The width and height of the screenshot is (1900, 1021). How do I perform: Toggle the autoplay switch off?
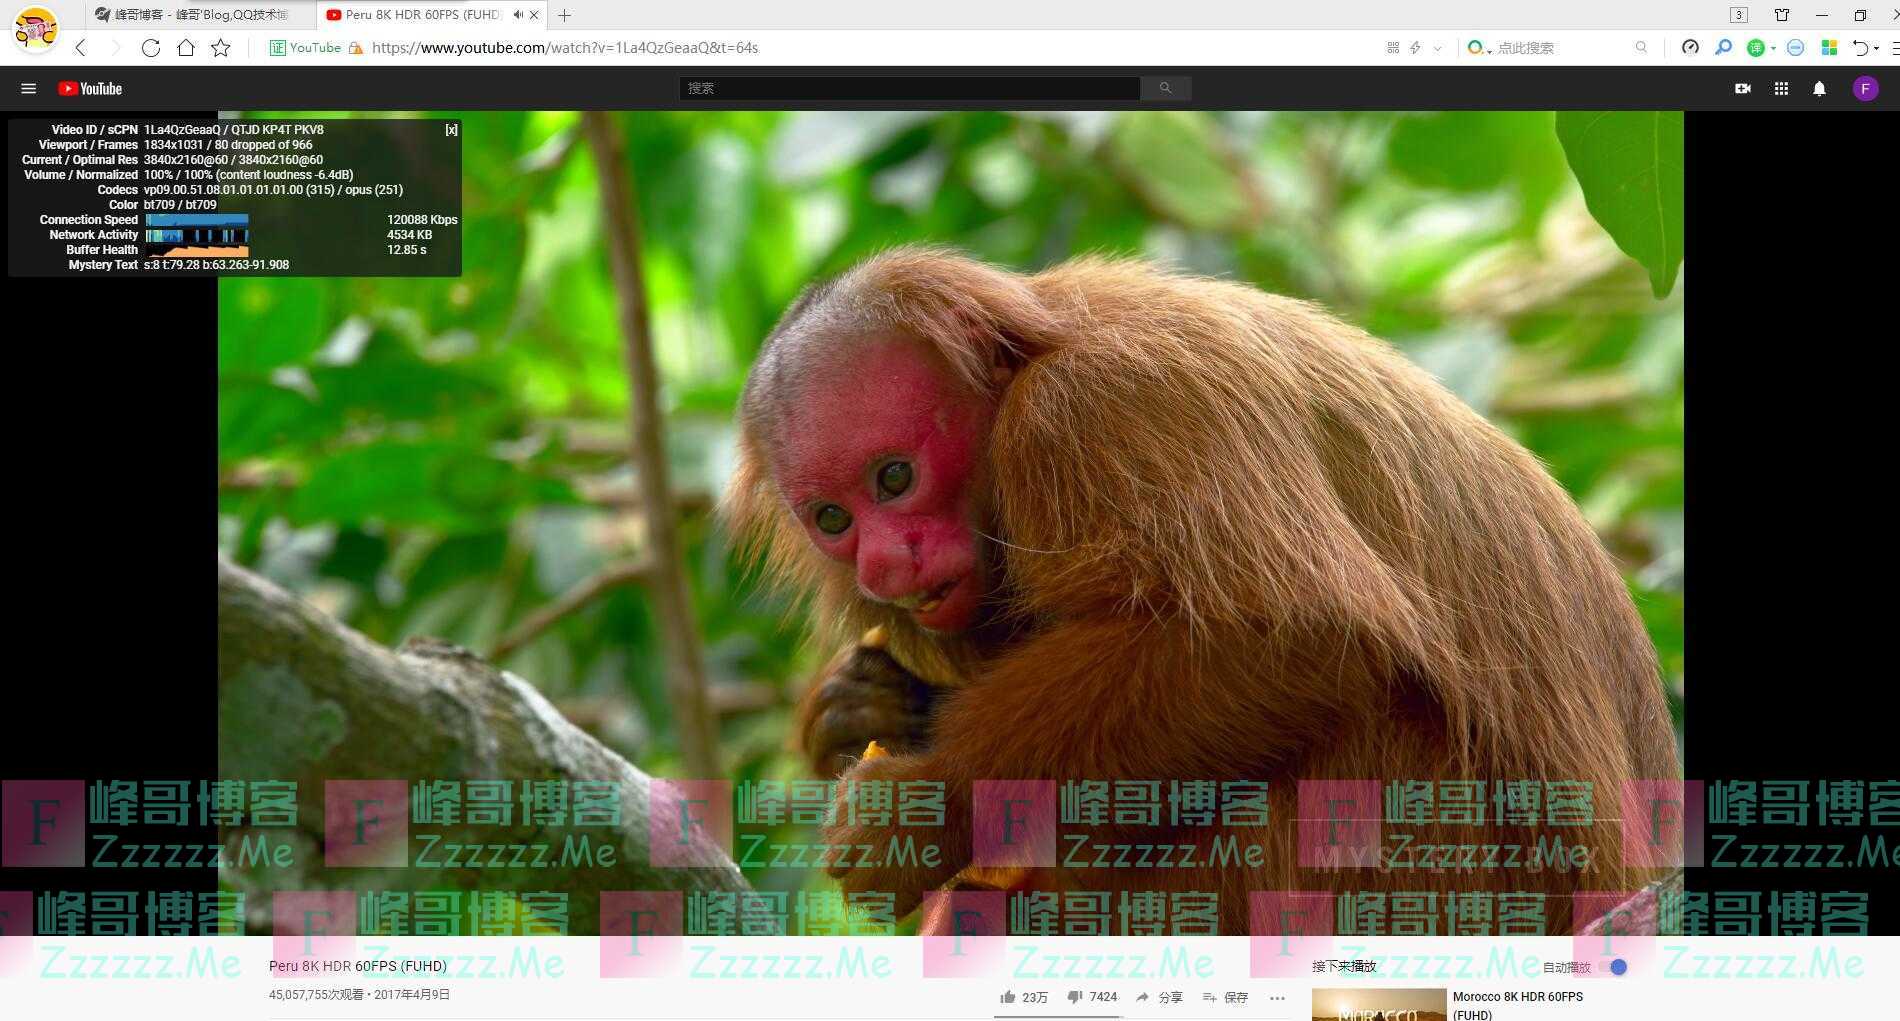pyautogui.click(x=1614, y=967)
